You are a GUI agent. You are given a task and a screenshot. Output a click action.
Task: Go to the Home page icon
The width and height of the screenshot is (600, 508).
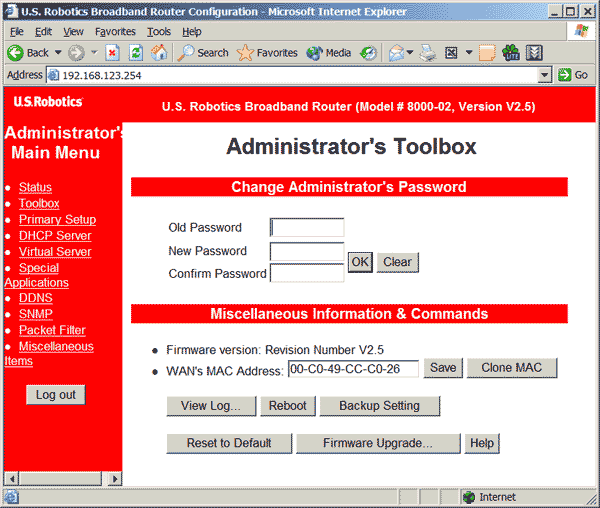coord(159,53)
